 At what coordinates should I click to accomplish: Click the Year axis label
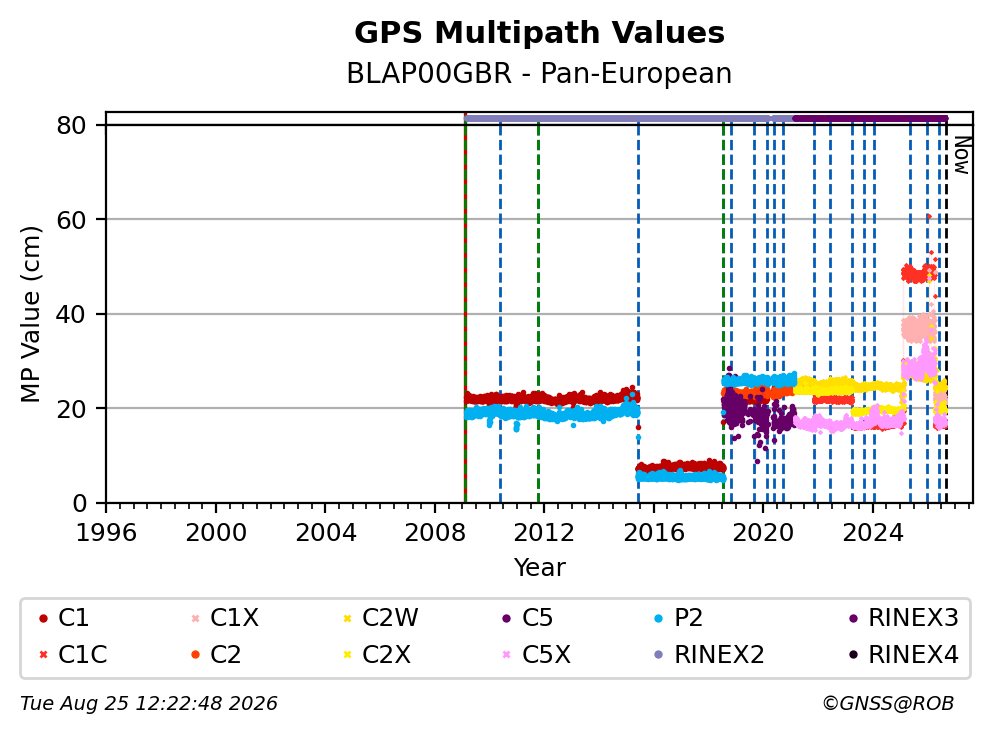click(540, 567)
